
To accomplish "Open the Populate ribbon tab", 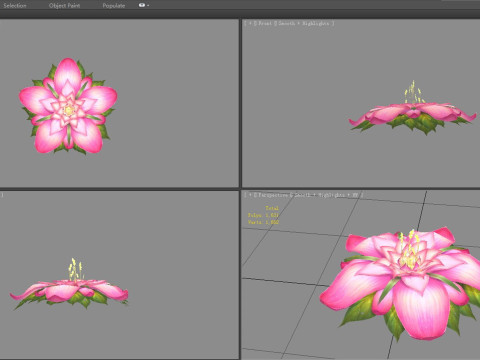I will tap(114, 5).
